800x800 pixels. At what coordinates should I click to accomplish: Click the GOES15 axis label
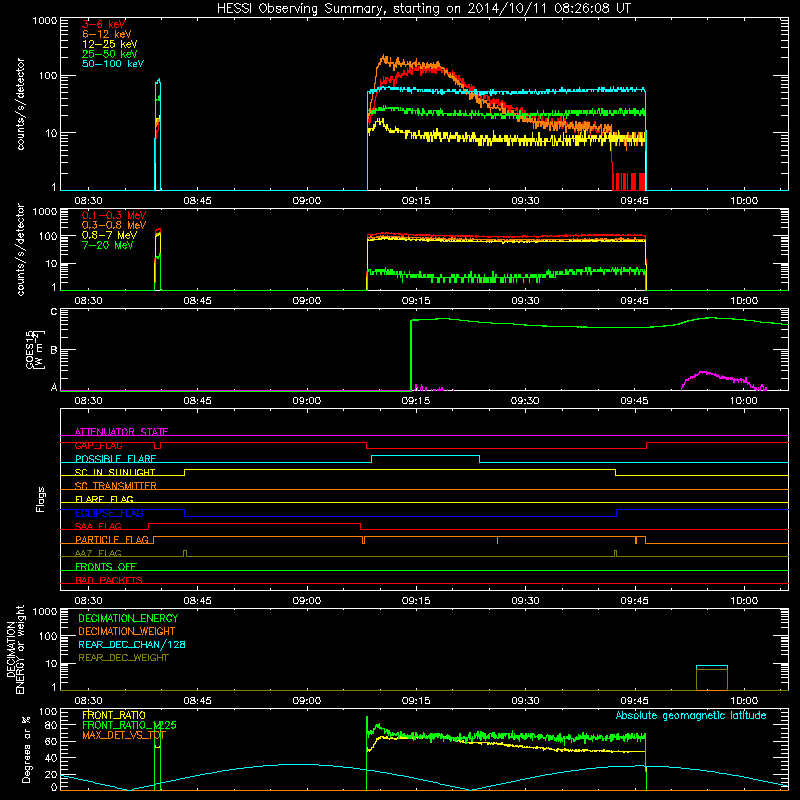[35, 349]
